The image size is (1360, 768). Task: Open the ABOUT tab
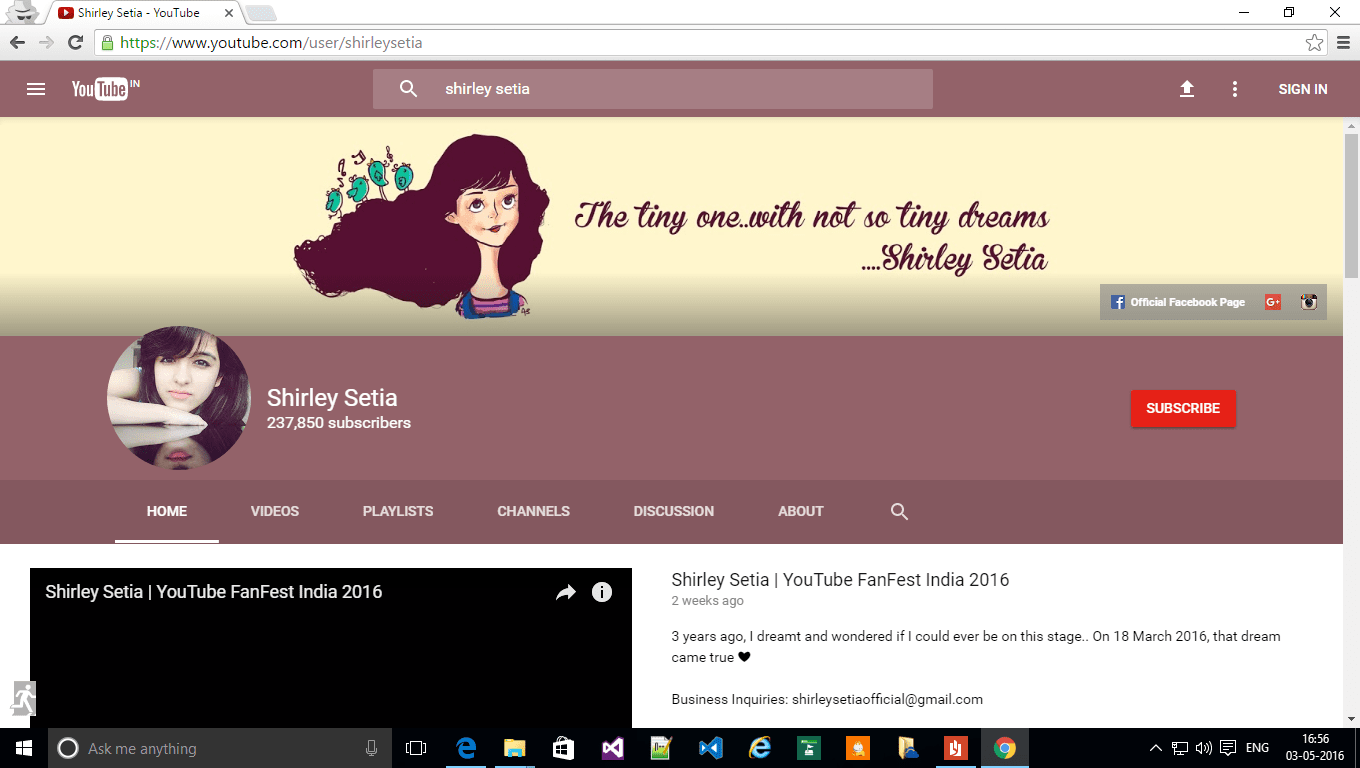coord(801,511)
